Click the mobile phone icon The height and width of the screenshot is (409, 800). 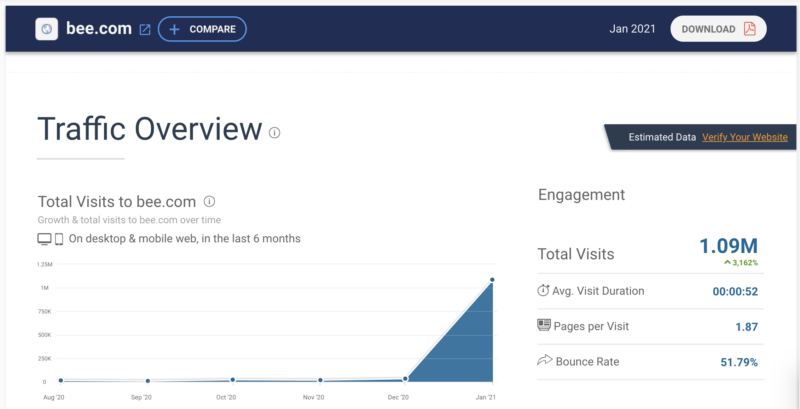pyautogui.click(x=59, y=239)
